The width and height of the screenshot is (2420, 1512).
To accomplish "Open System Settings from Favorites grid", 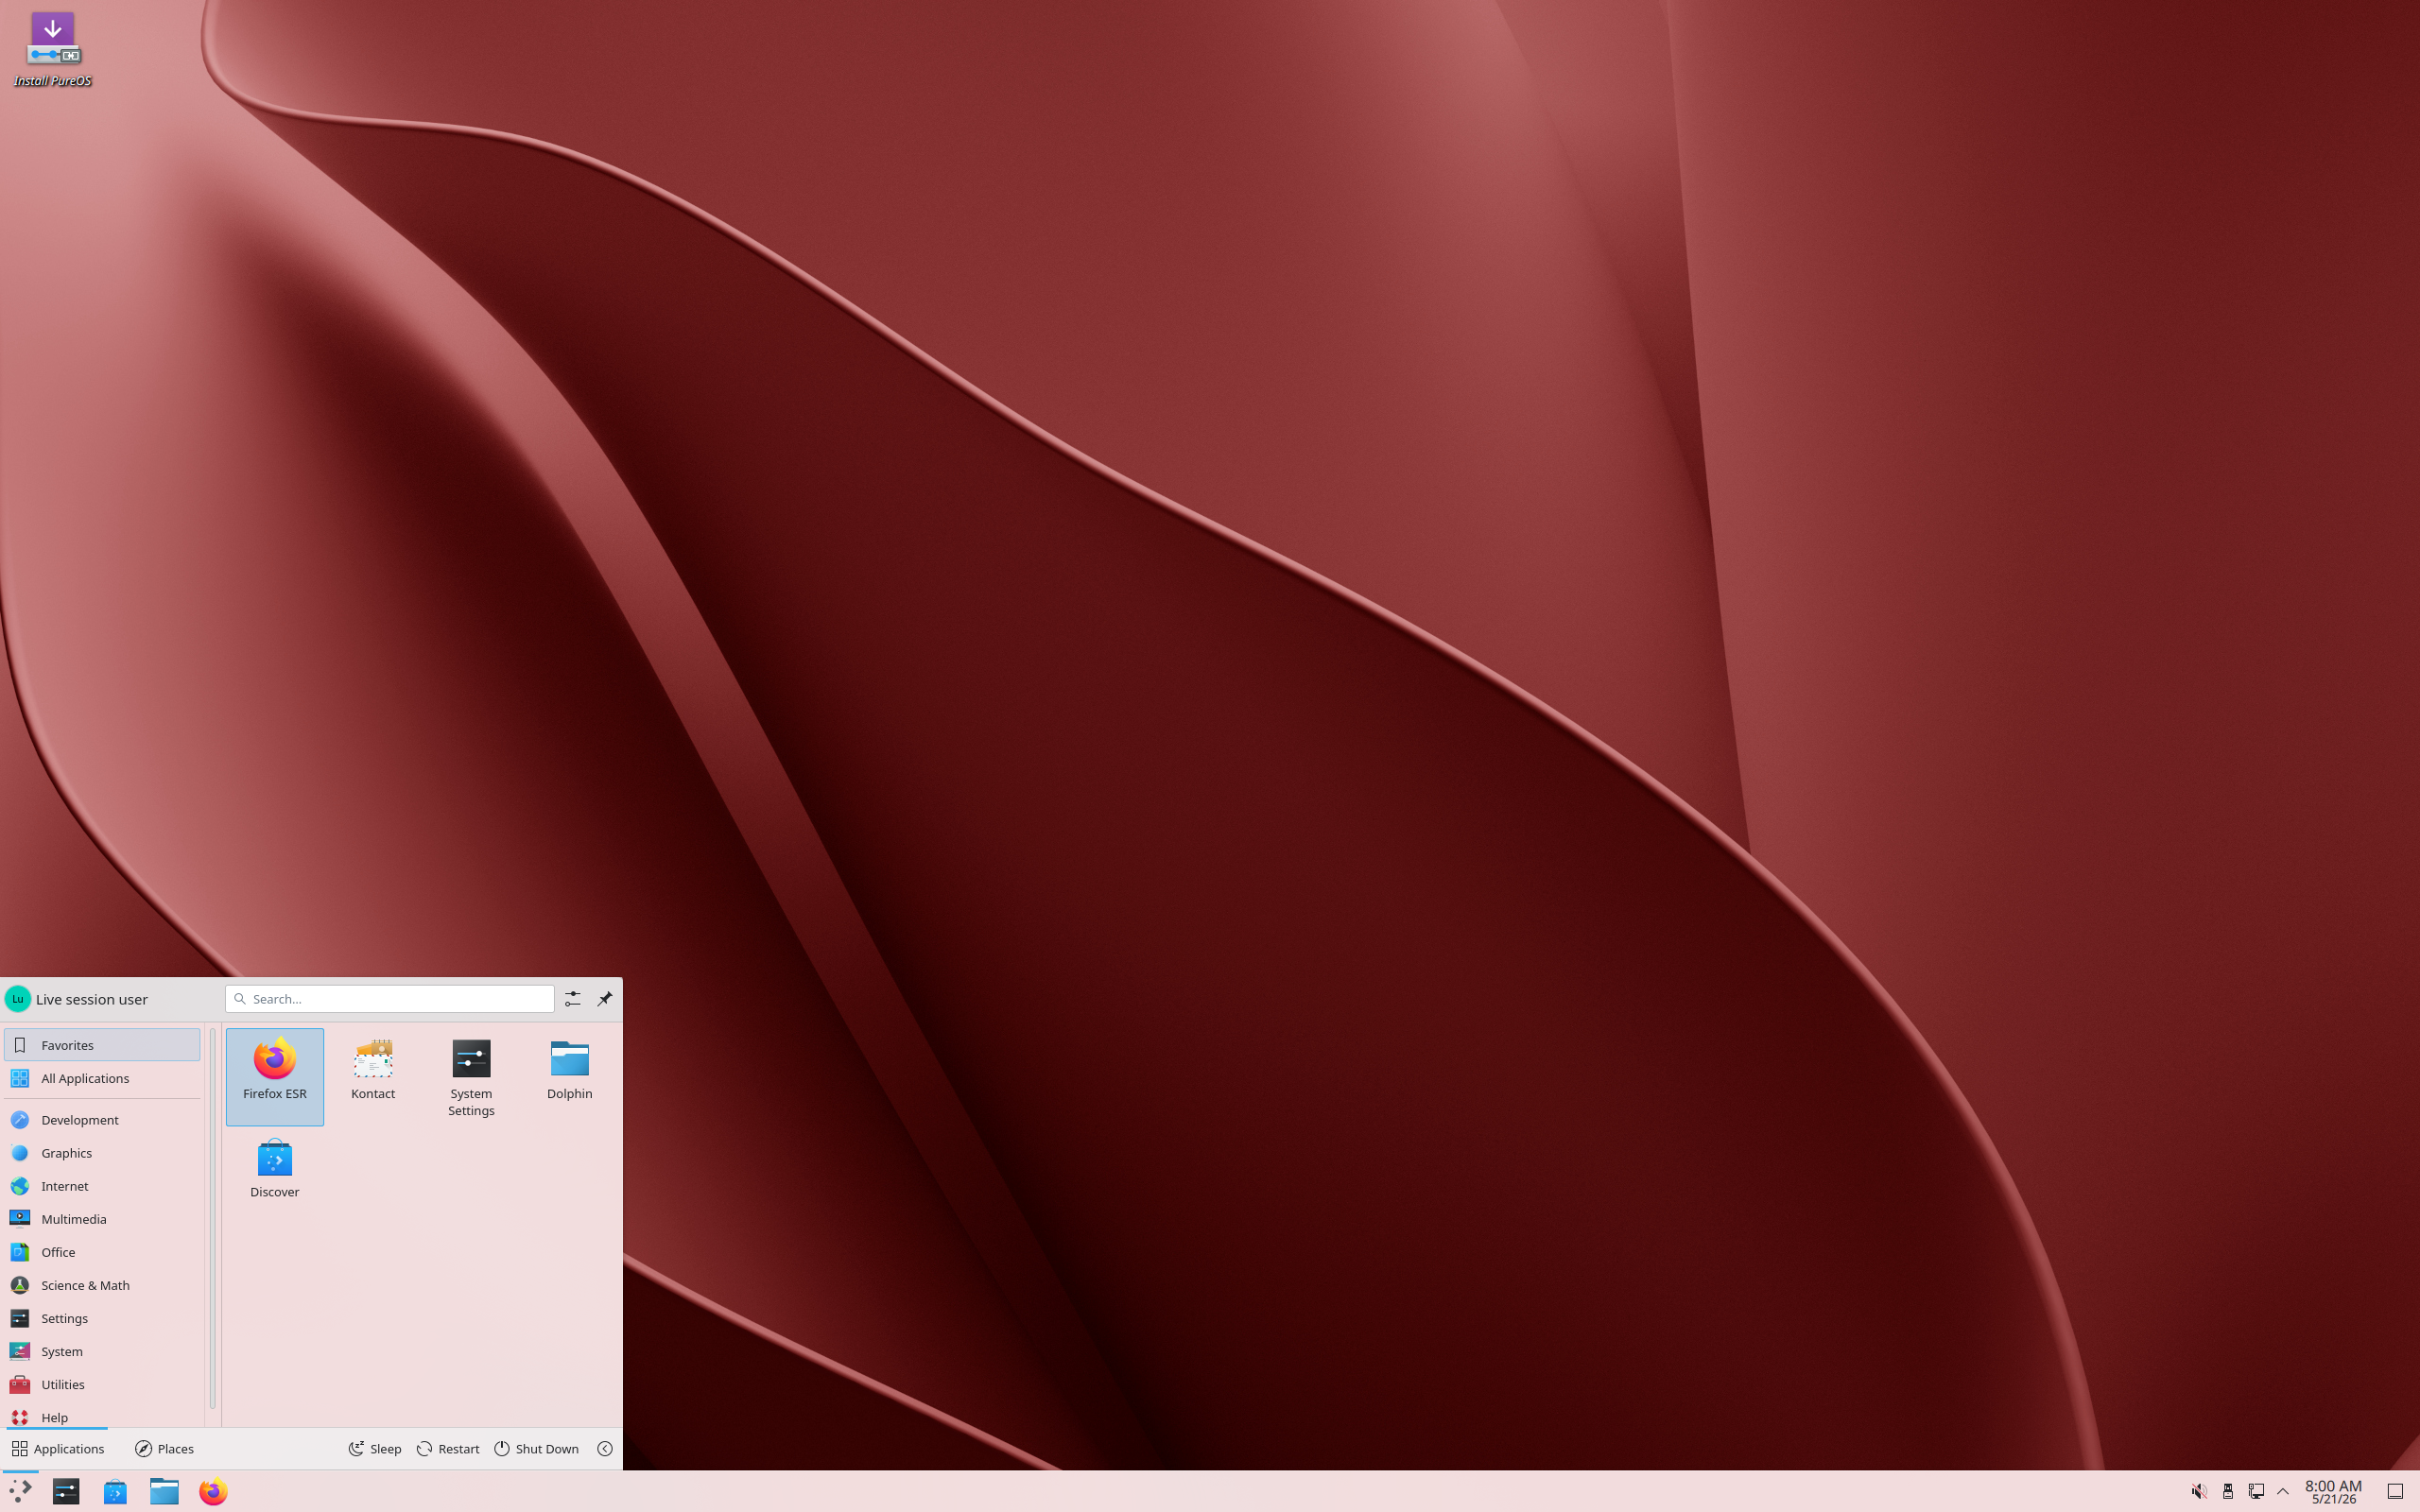I will 471,1076.
